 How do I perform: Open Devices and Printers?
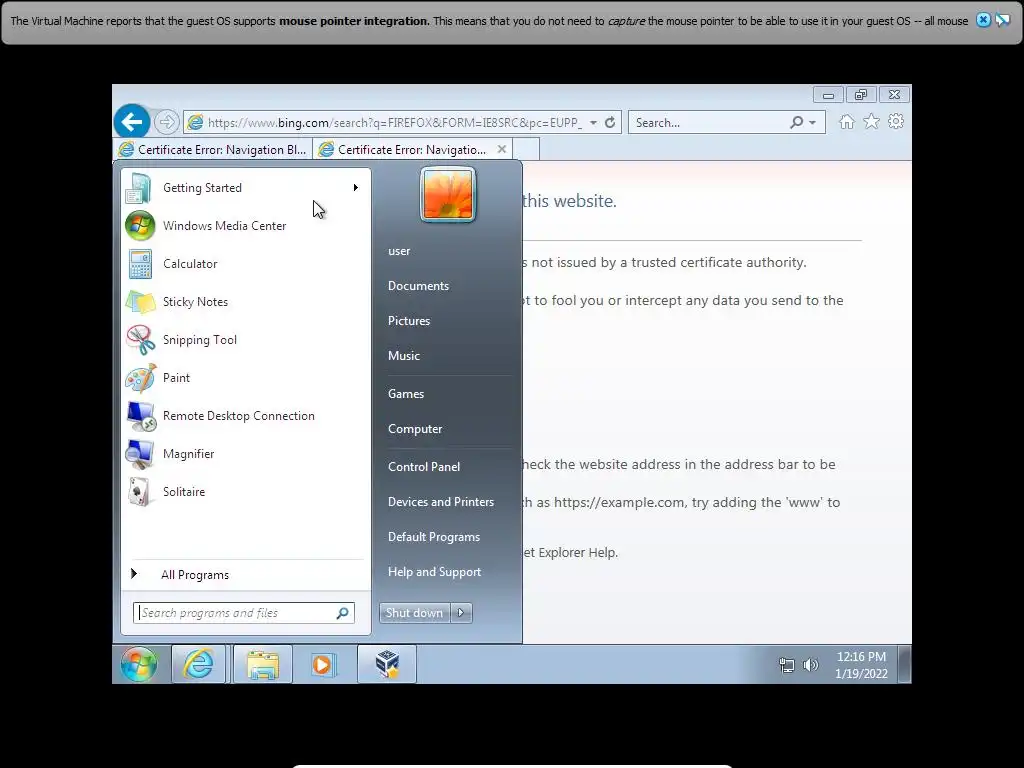(441, 502)
